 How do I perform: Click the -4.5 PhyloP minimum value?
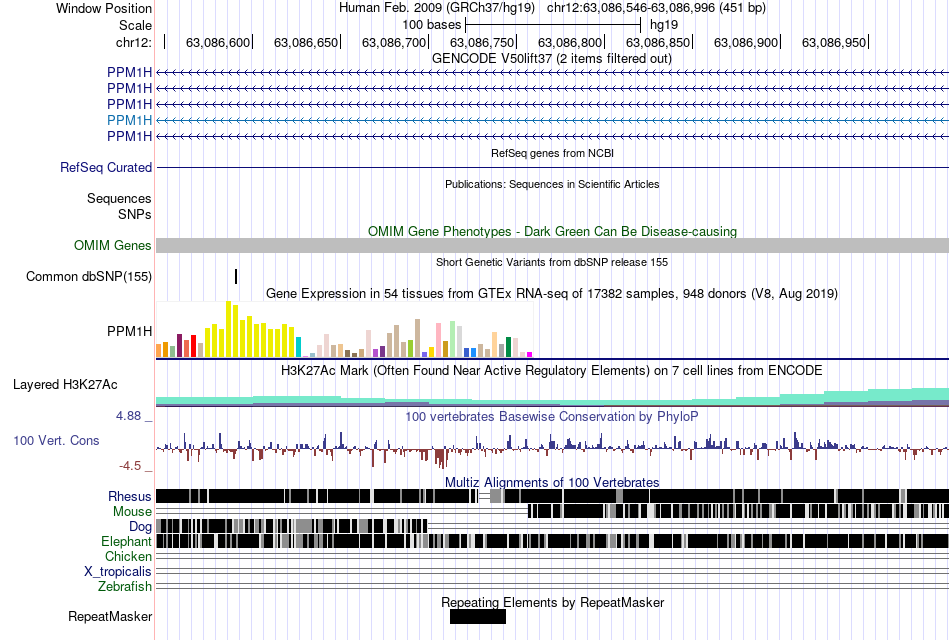point(130,465)
